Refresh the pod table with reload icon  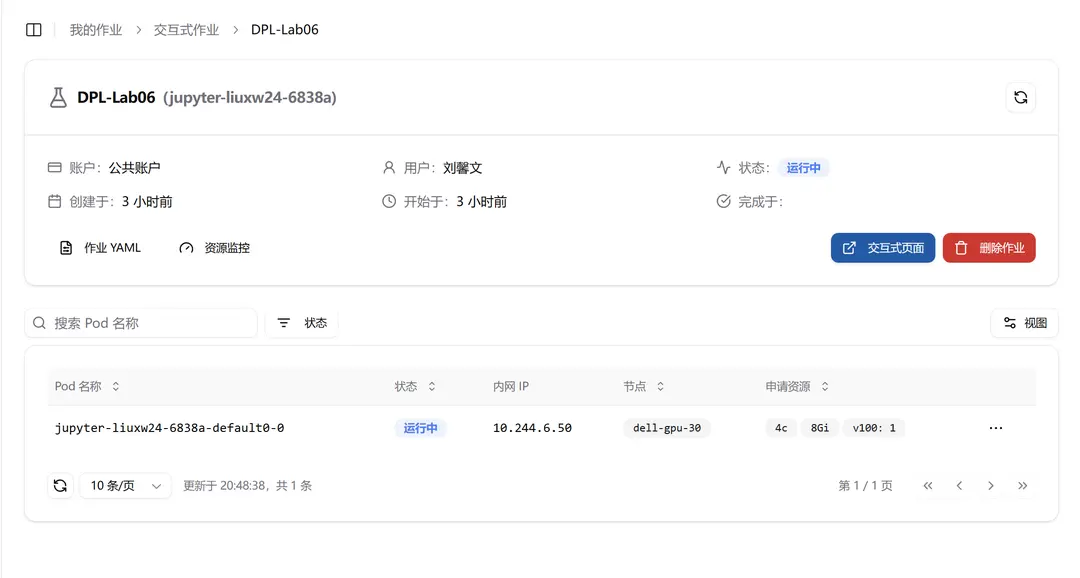[61, 486]
